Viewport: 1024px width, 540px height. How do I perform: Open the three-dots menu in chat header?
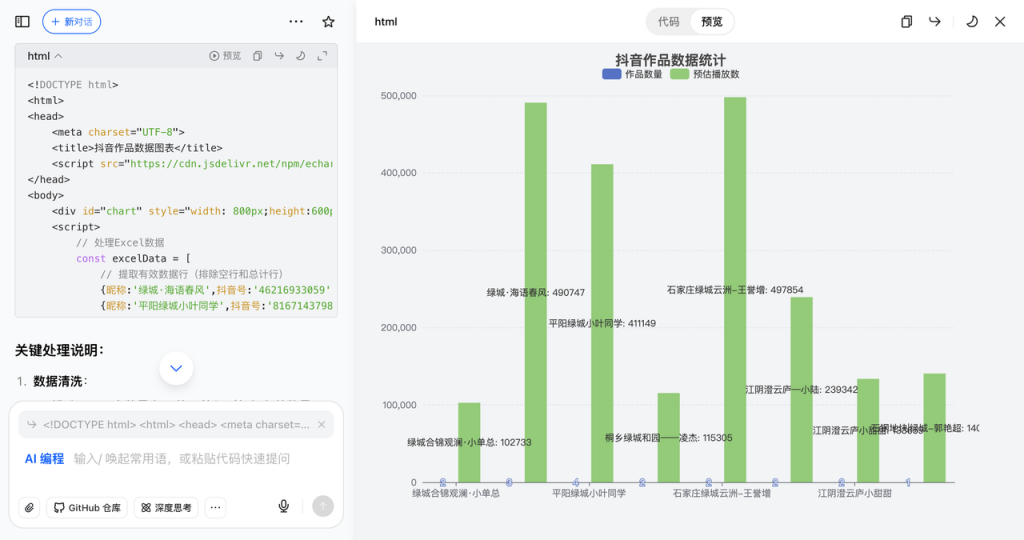296,22
